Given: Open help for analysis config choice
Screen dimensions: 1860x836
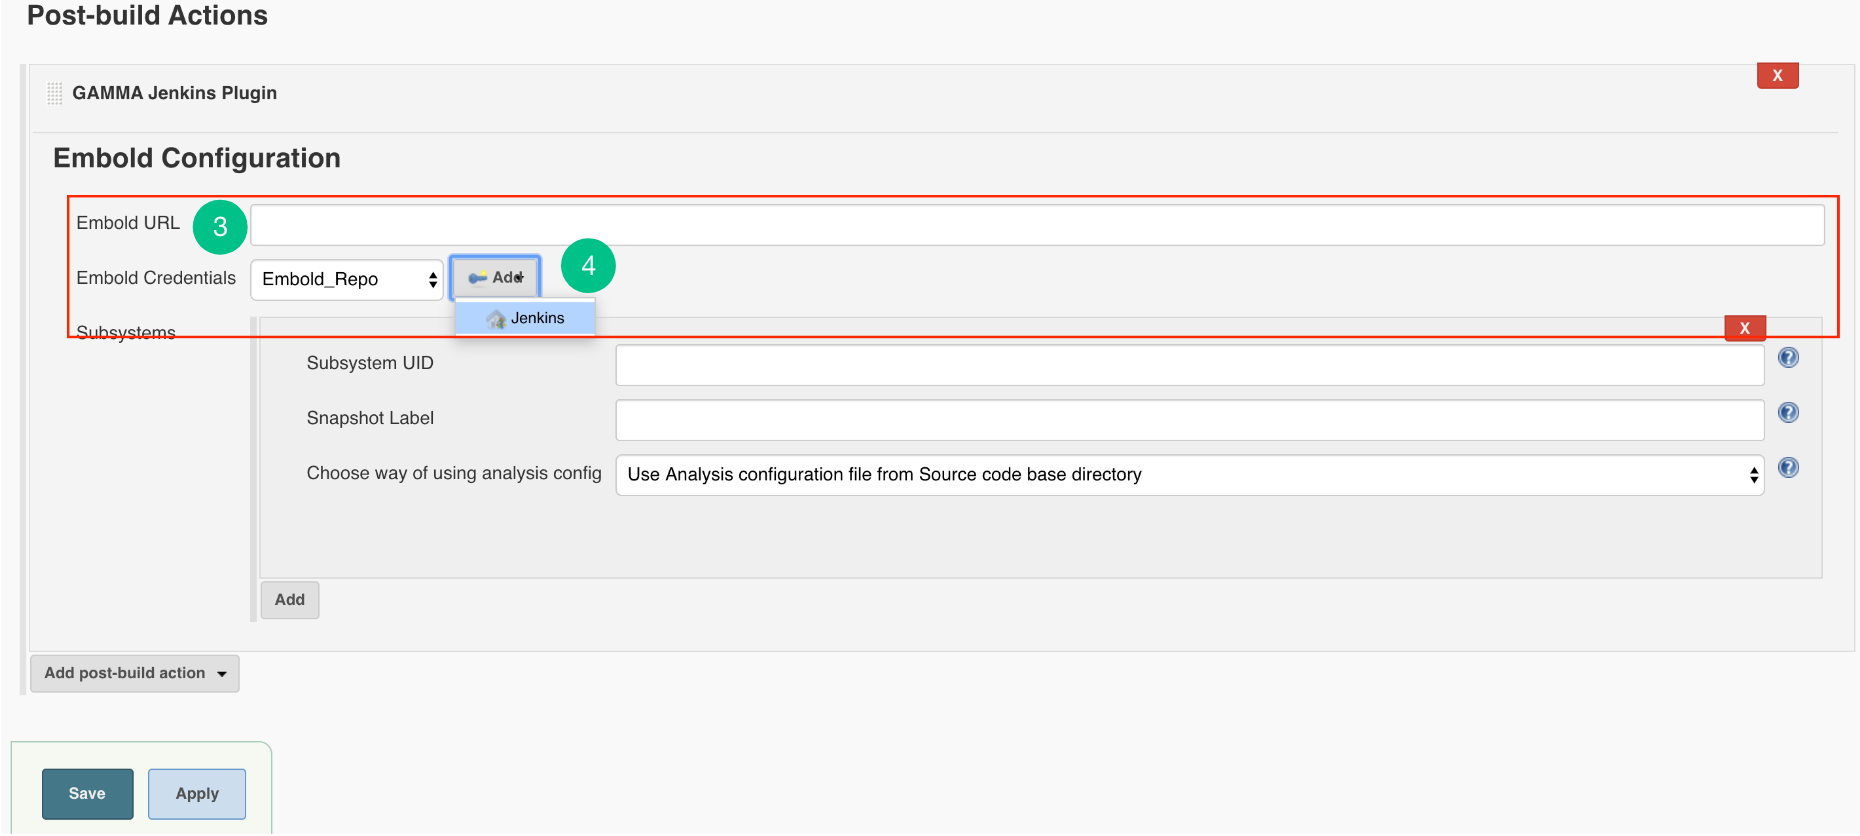Looking at the screenshot, I should point(1788,468).
